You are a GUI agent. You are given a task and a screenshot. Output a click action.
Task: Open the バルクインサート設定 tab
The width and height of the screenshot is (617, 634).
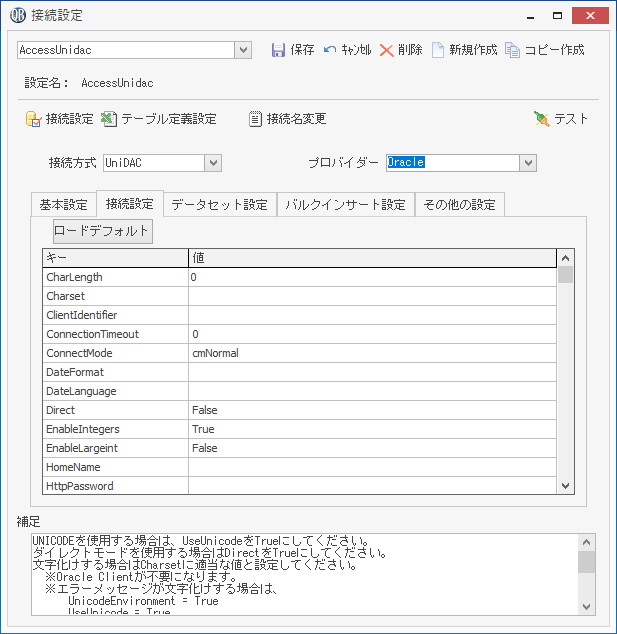click(346, 205)
